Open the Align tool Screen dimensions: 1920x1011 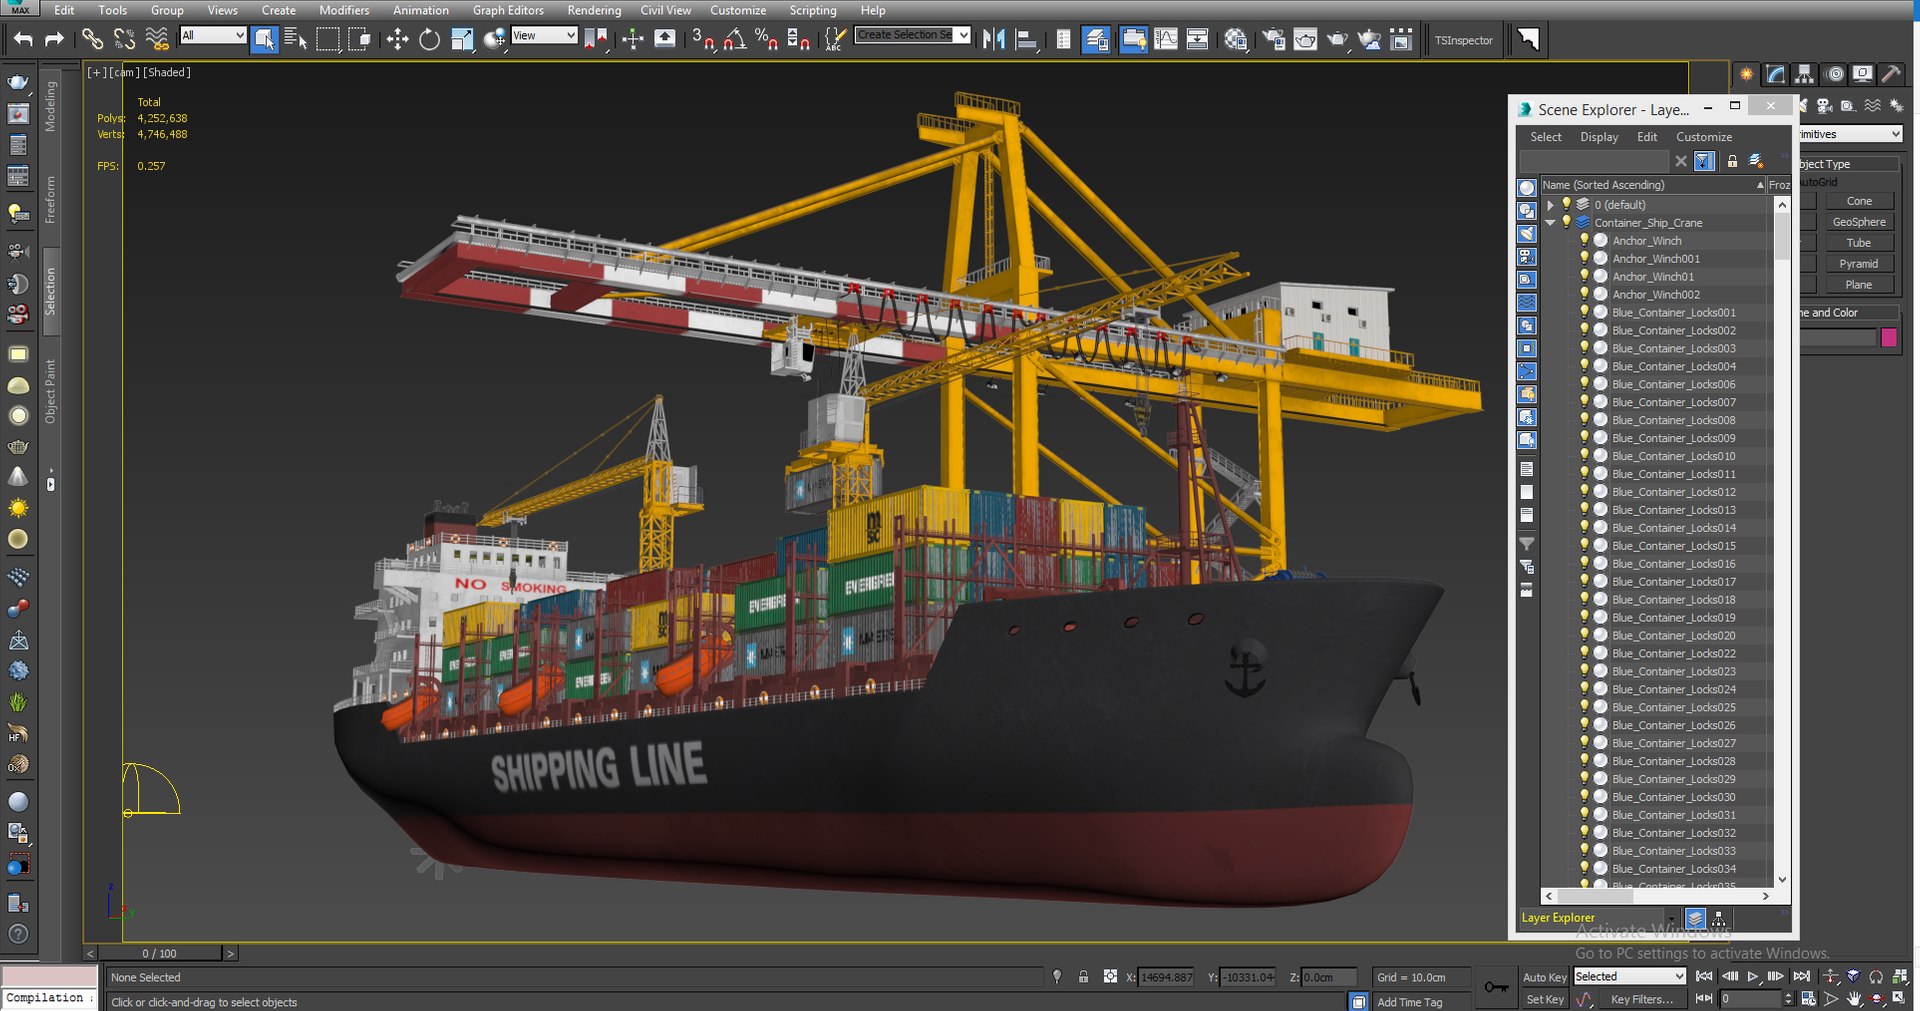point(1026,39)
